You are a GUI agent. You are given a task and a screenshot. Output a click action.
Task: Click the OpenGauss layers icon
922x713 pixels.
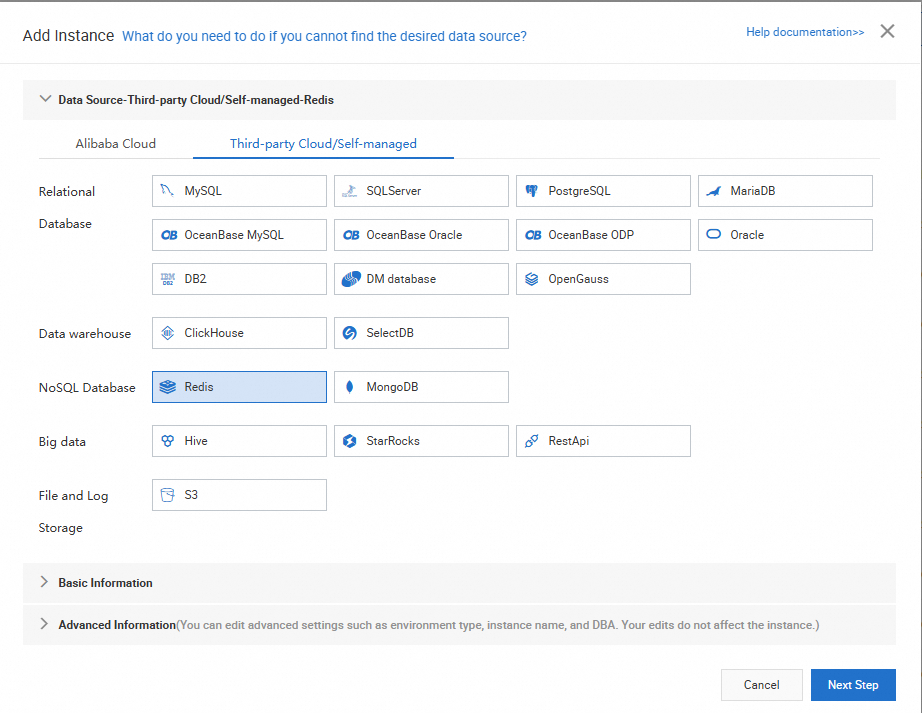point(532,279)
